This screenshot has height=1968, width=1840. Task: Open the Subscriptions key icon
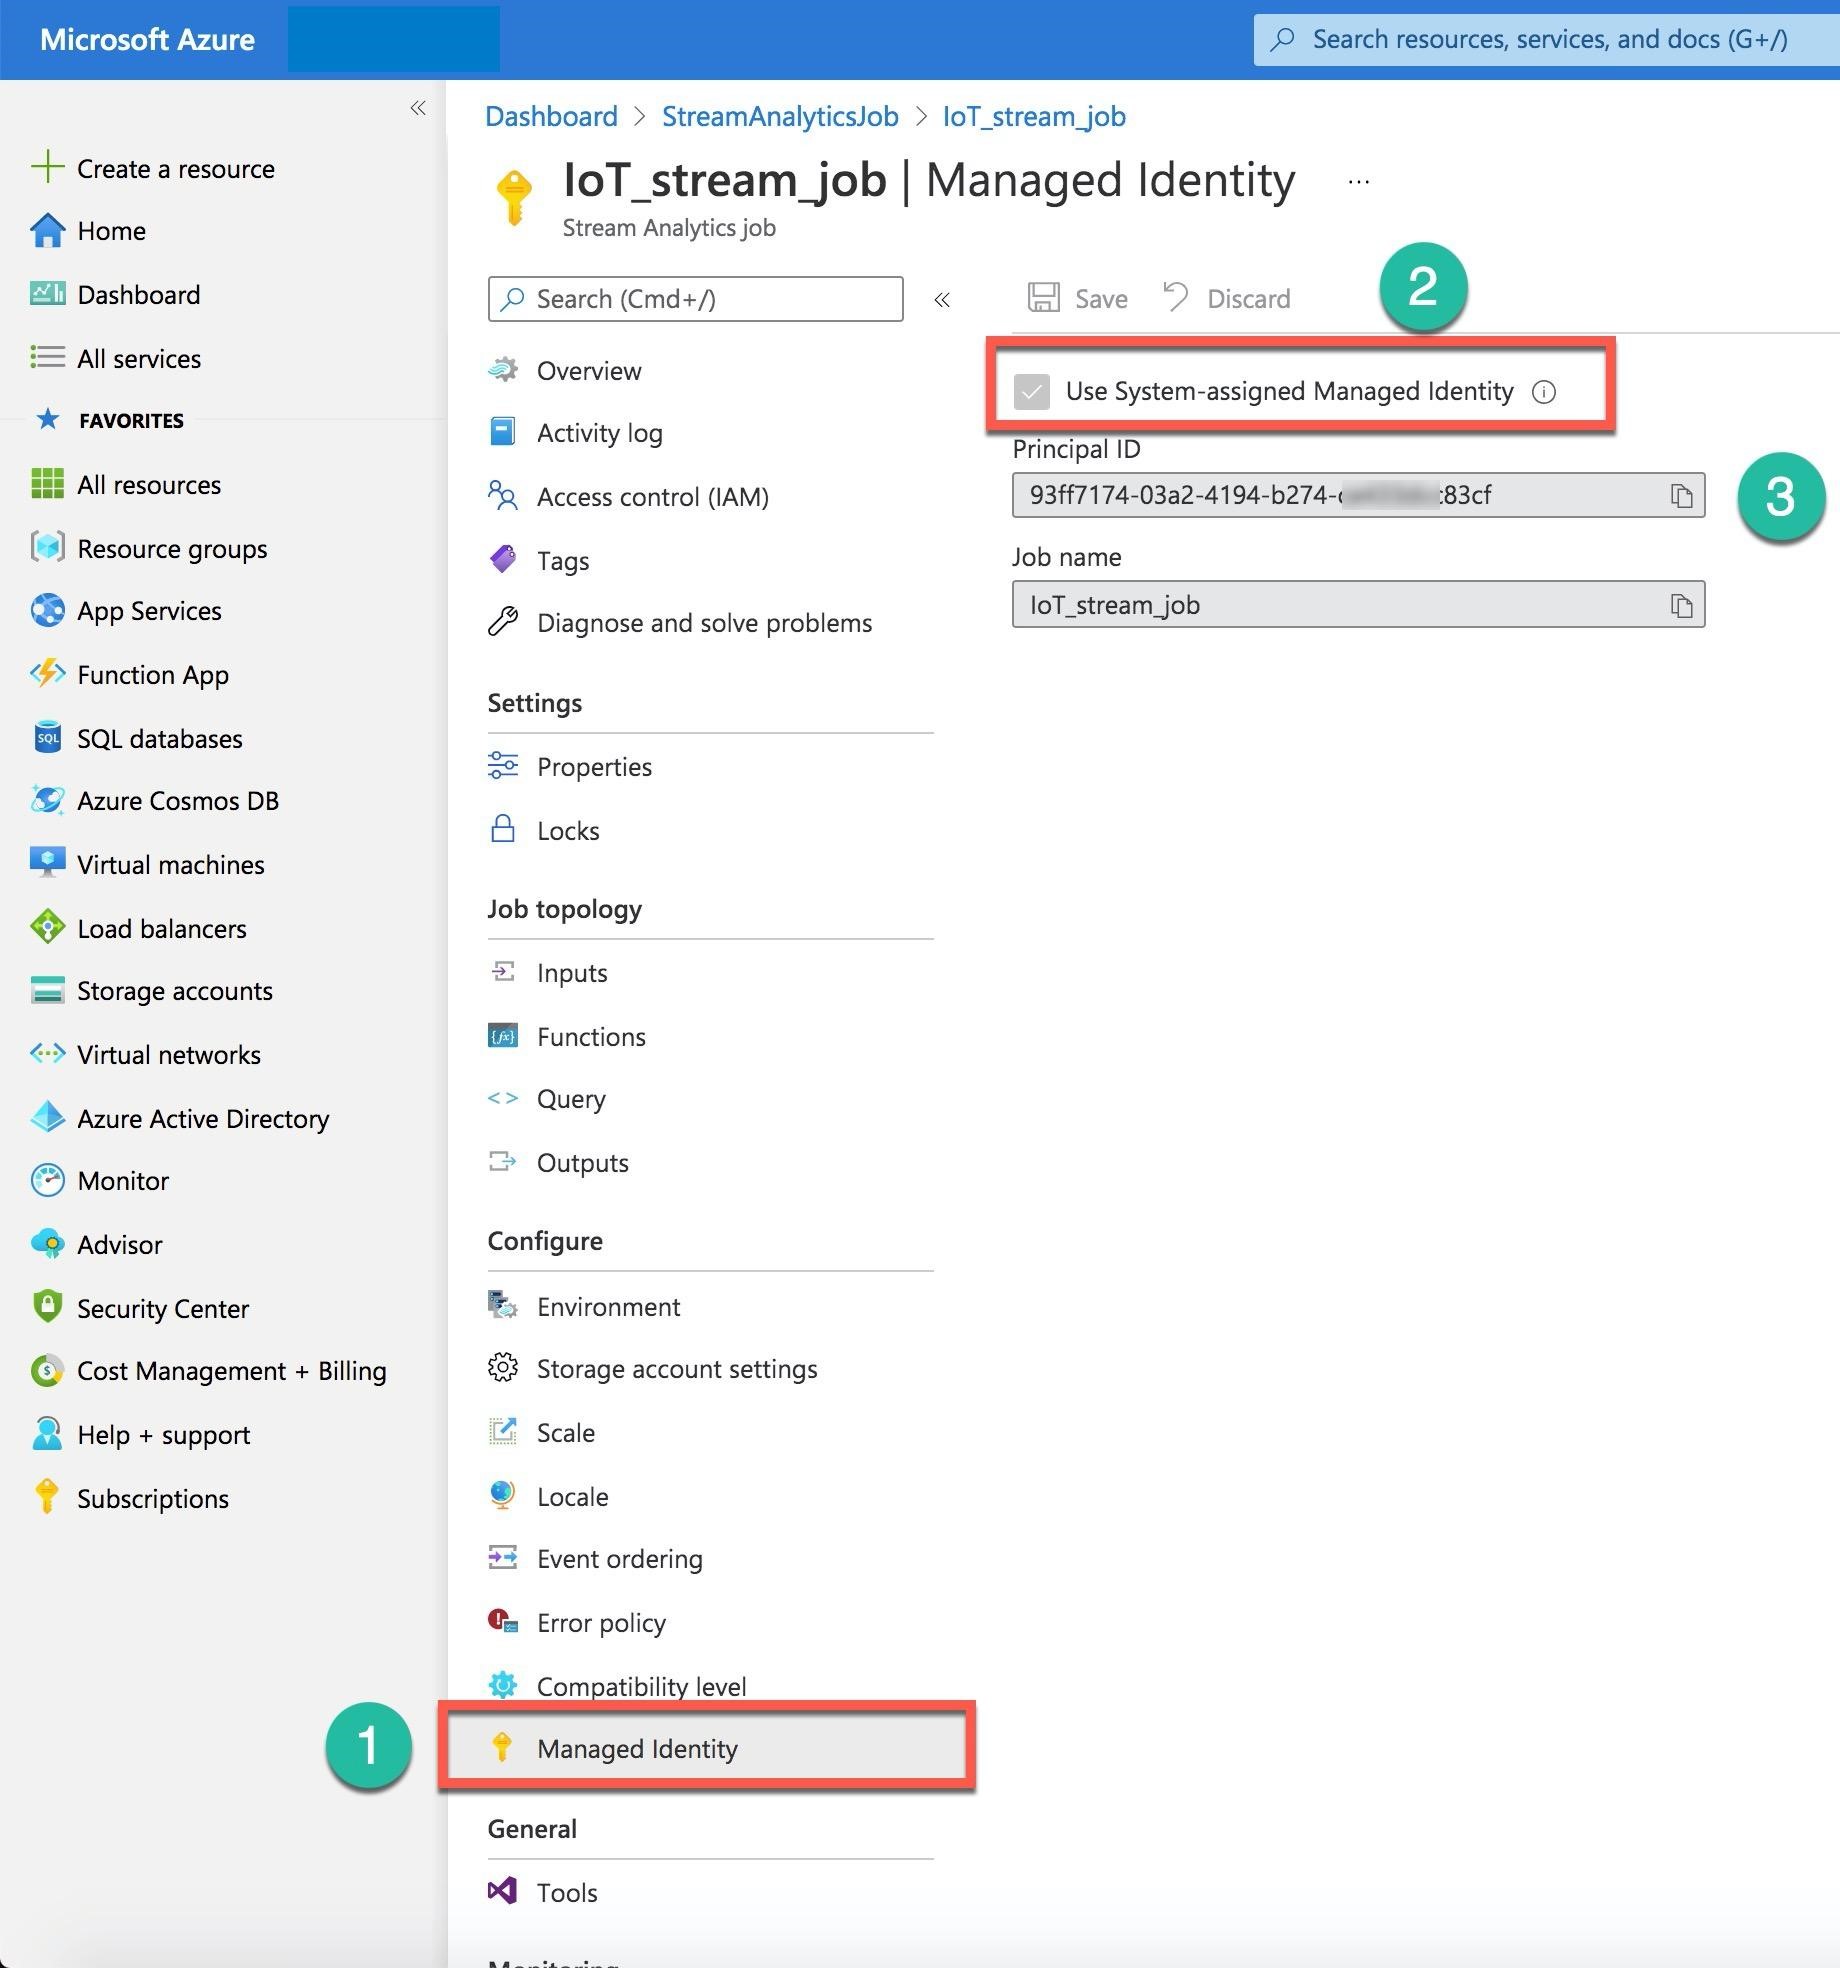47,1498
